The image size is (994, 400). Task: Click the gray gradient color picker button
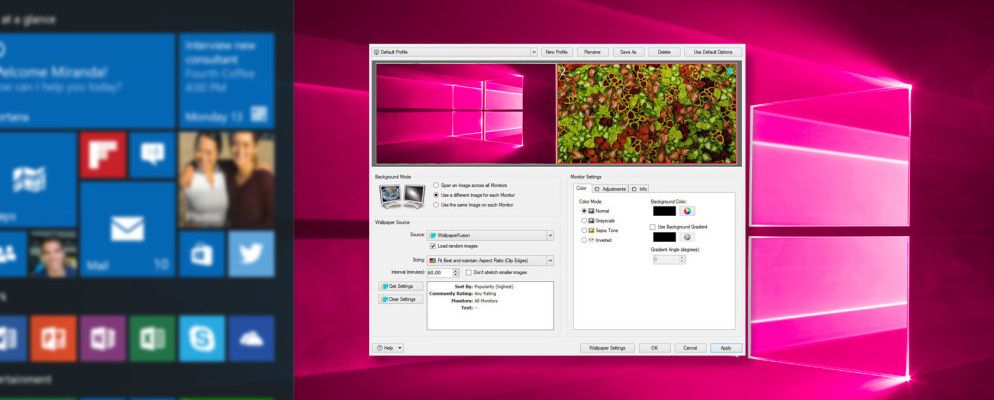pos(687,237)
